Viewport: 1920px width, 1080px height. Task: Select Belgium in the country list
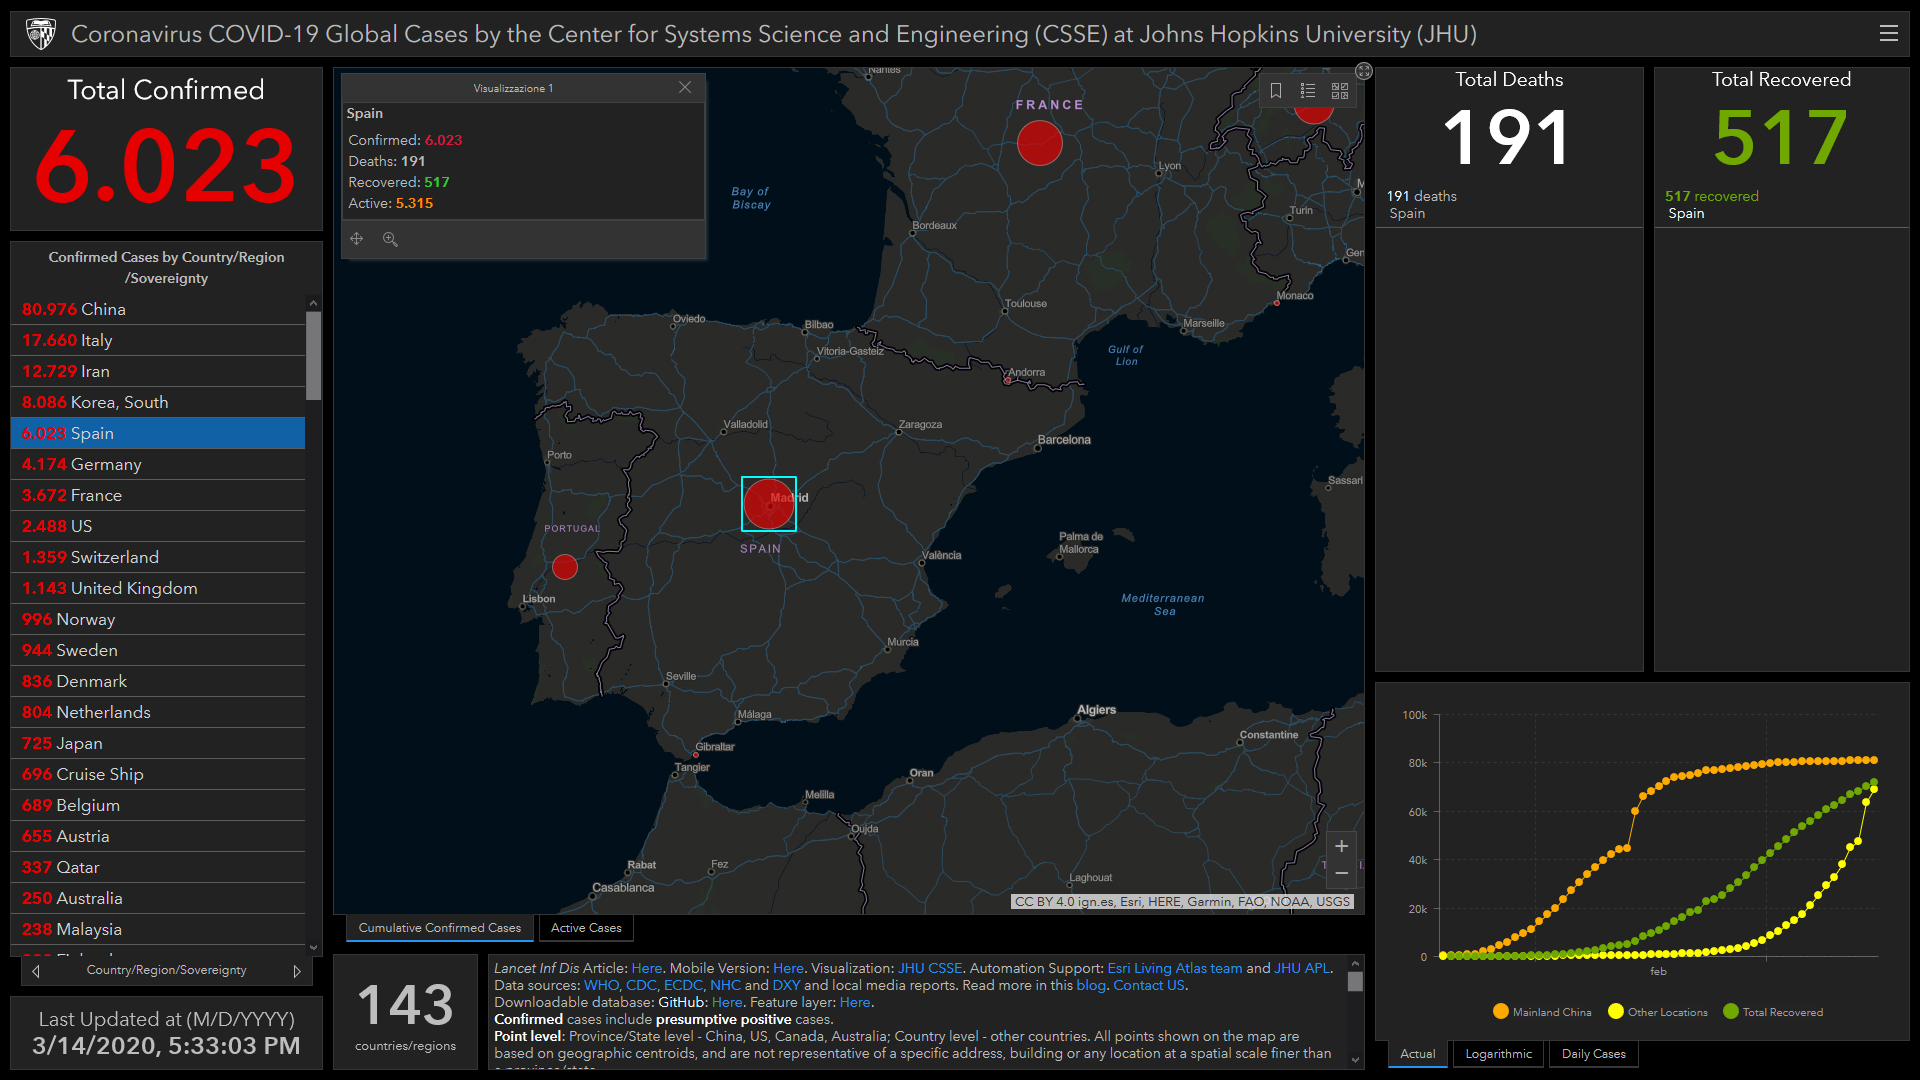point(158,805)
